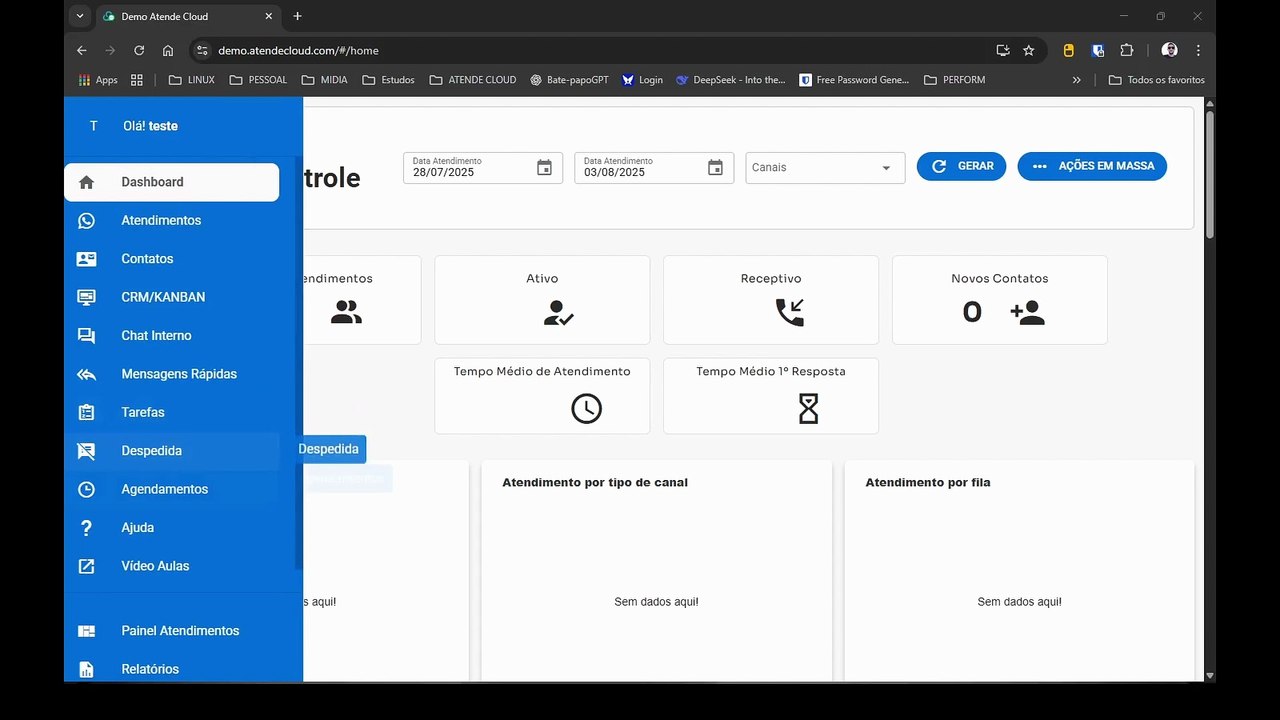1280x720 pixels.
Task: Click the Agendamentos clock icon
Action: point(87,489)
